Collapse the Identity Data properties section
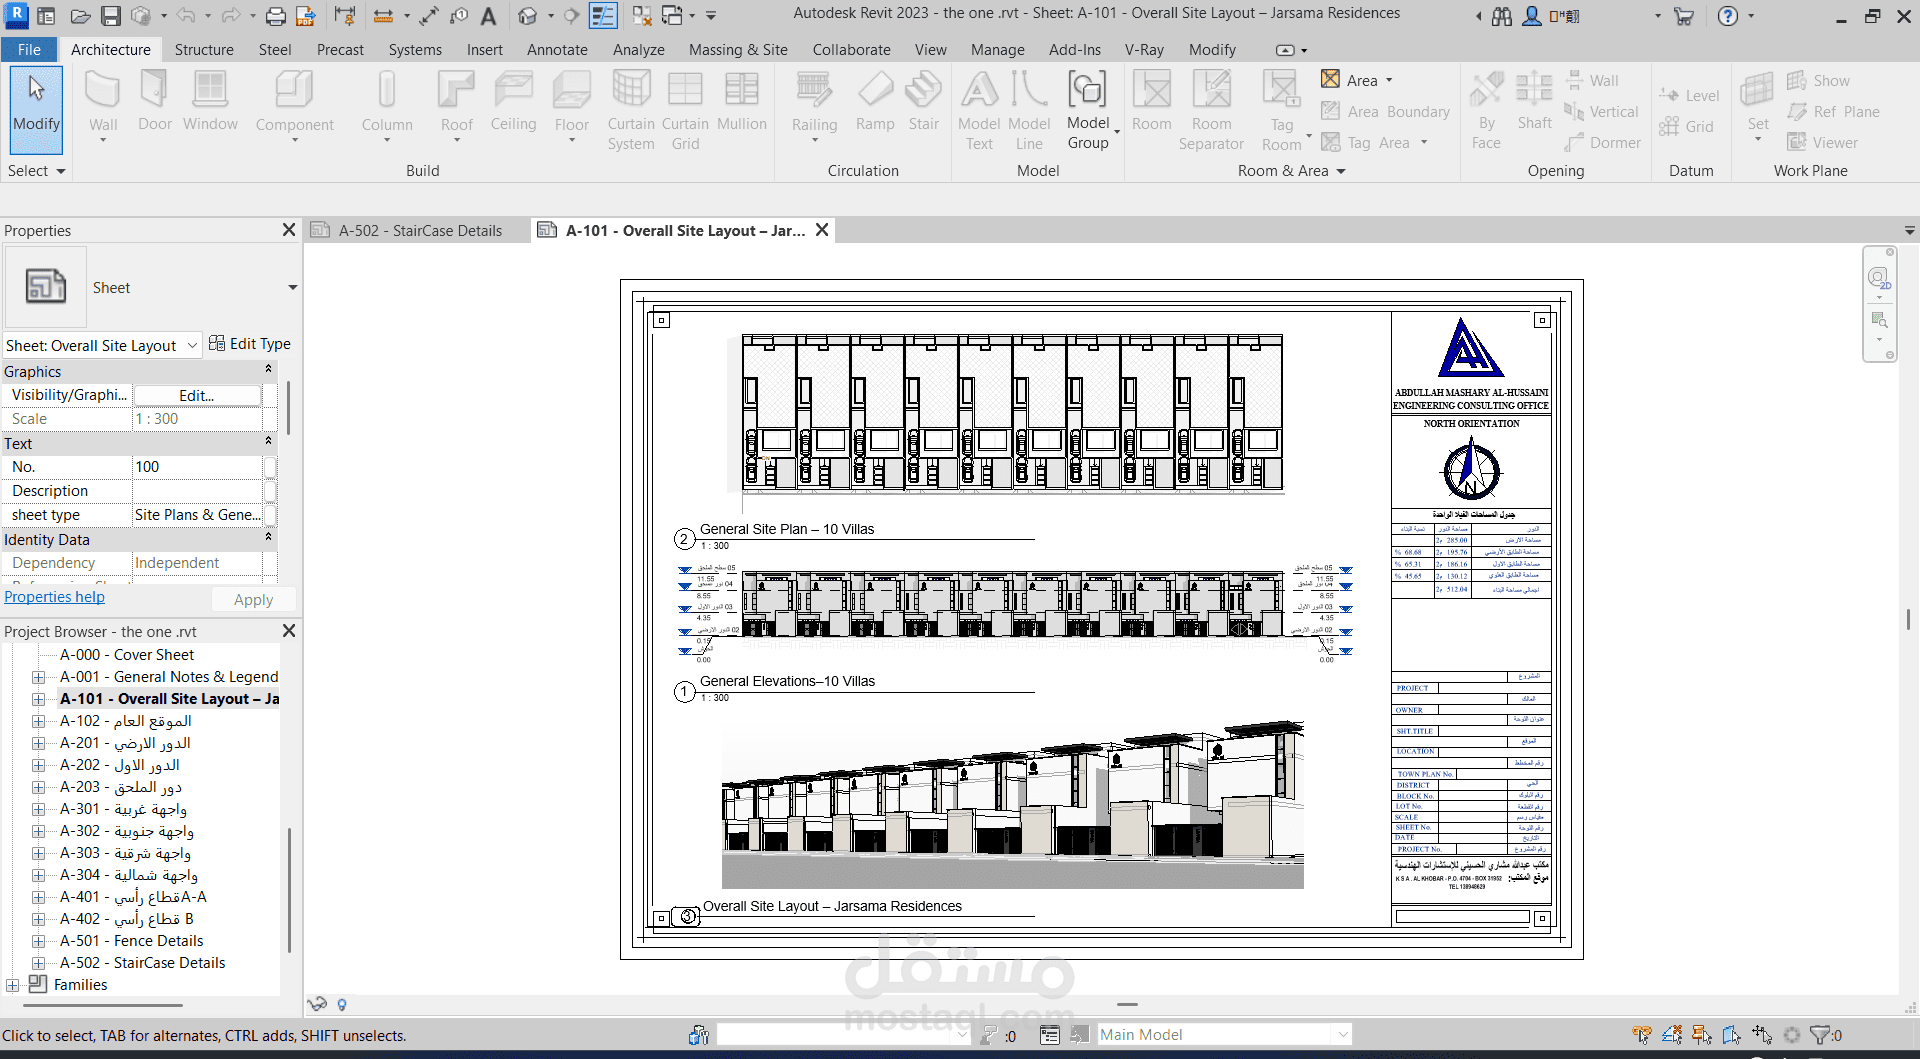 coord(268,539)
